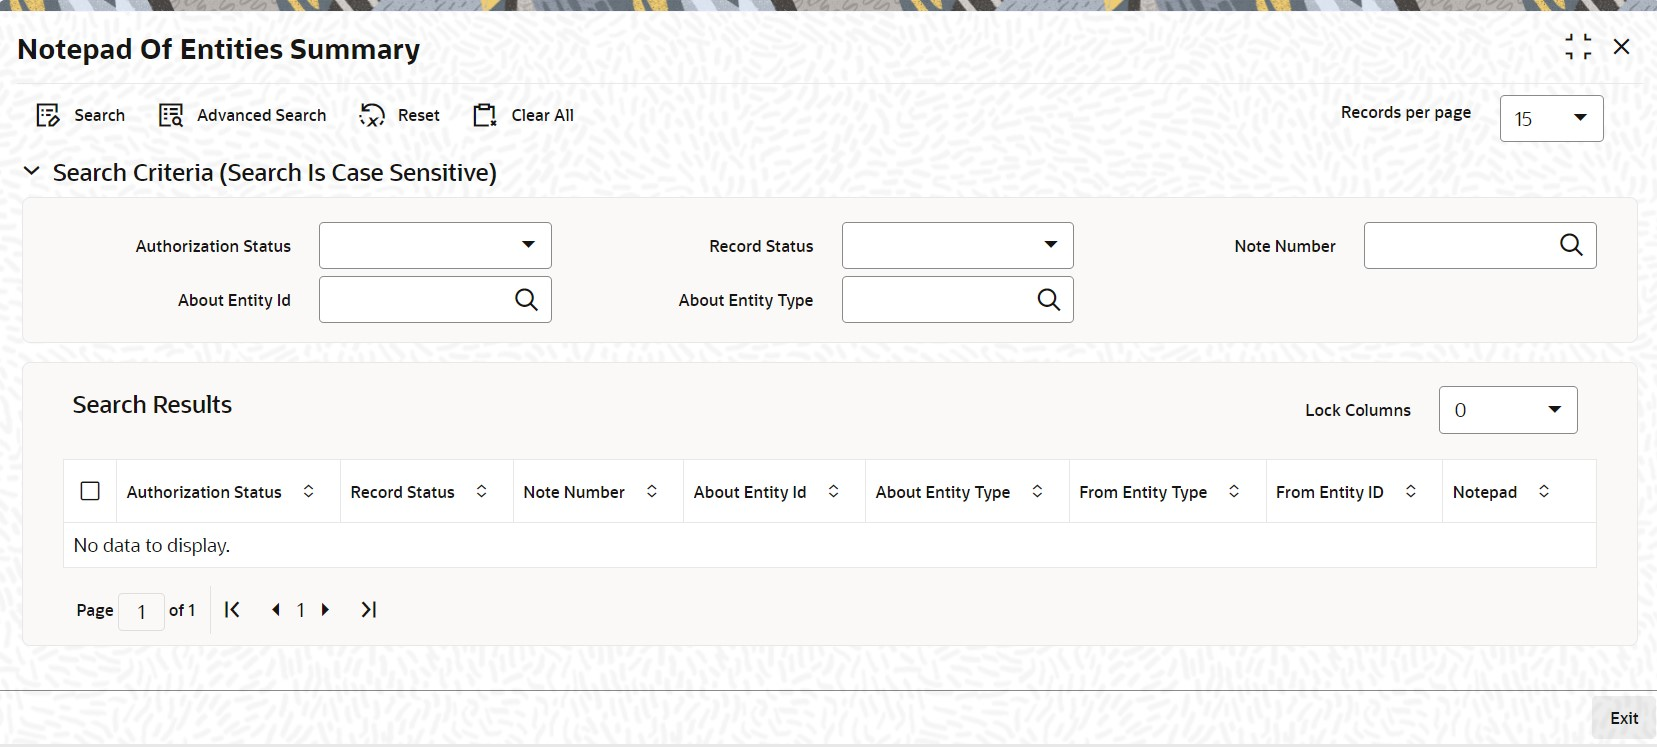Click the Reset circular arrow icon
Viewport: 1657px width, 747px height.
click(x=372, y=116)
